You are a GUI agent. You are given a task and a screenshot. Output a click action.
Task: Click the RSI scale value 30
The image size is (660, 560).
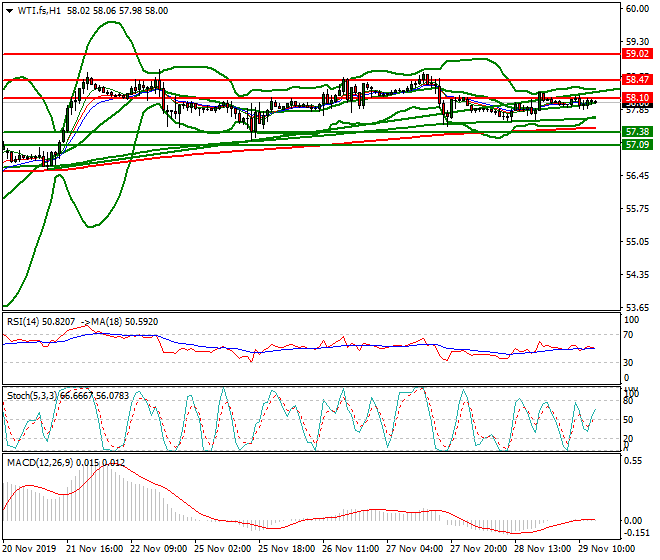click(628, 363)
